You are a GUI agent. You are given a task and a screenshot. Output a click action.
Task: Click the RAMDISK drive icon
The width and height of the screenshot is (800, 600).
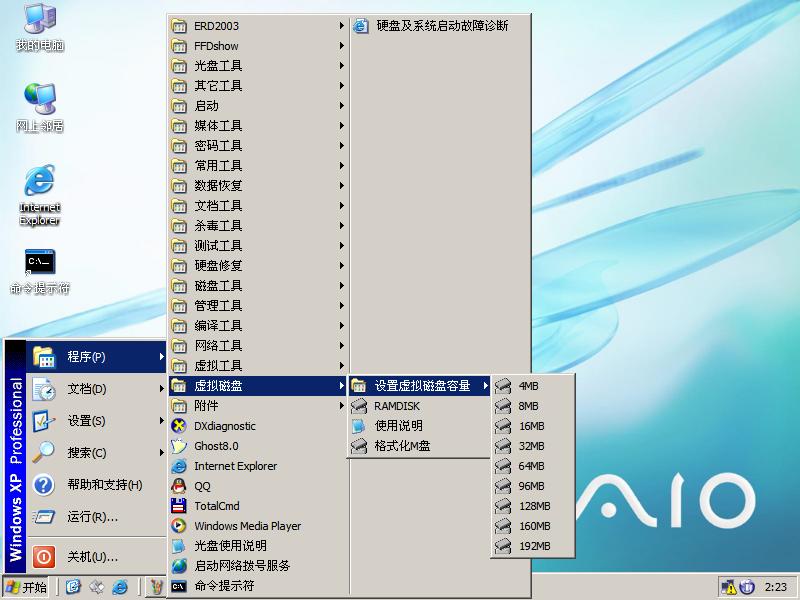359,406
